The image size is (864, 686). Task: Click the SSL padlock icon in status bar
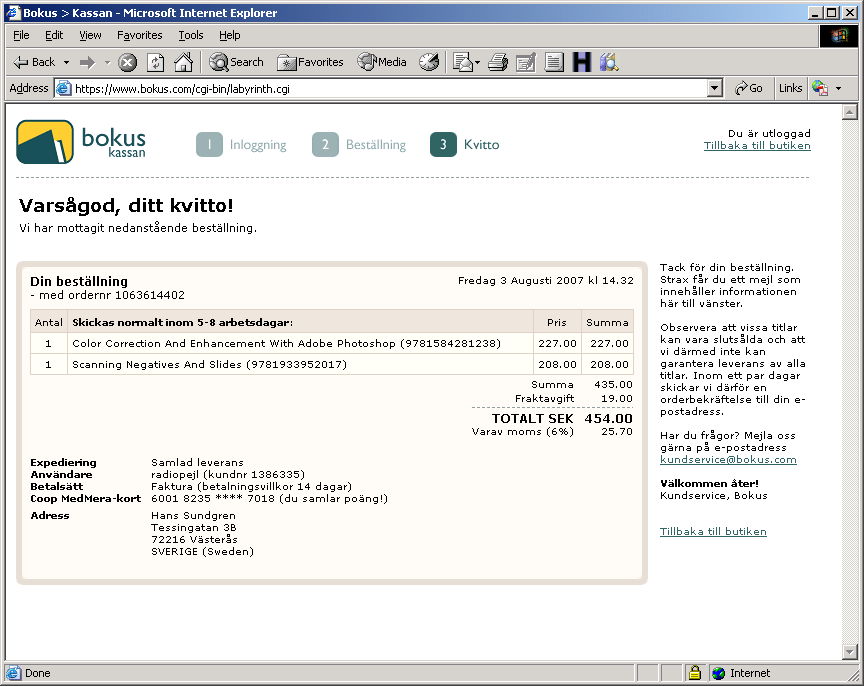tap(695, 673)
